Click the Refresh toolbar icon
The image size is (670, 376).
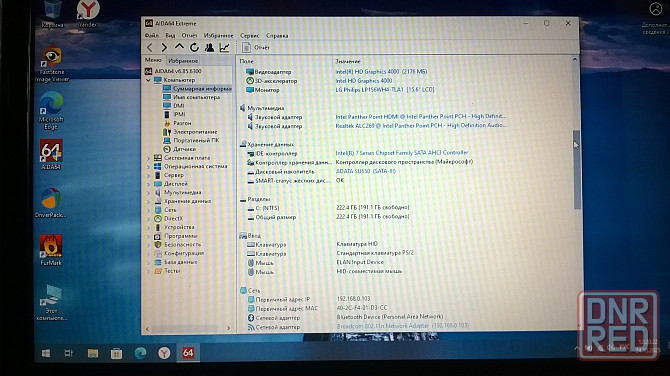pyautogui.click(x=194, y=47)
